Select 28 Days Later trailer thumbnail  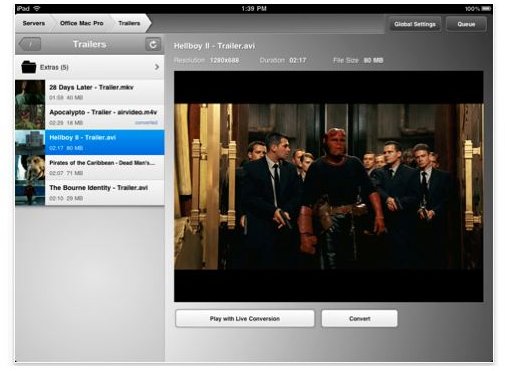click(30, 92)
